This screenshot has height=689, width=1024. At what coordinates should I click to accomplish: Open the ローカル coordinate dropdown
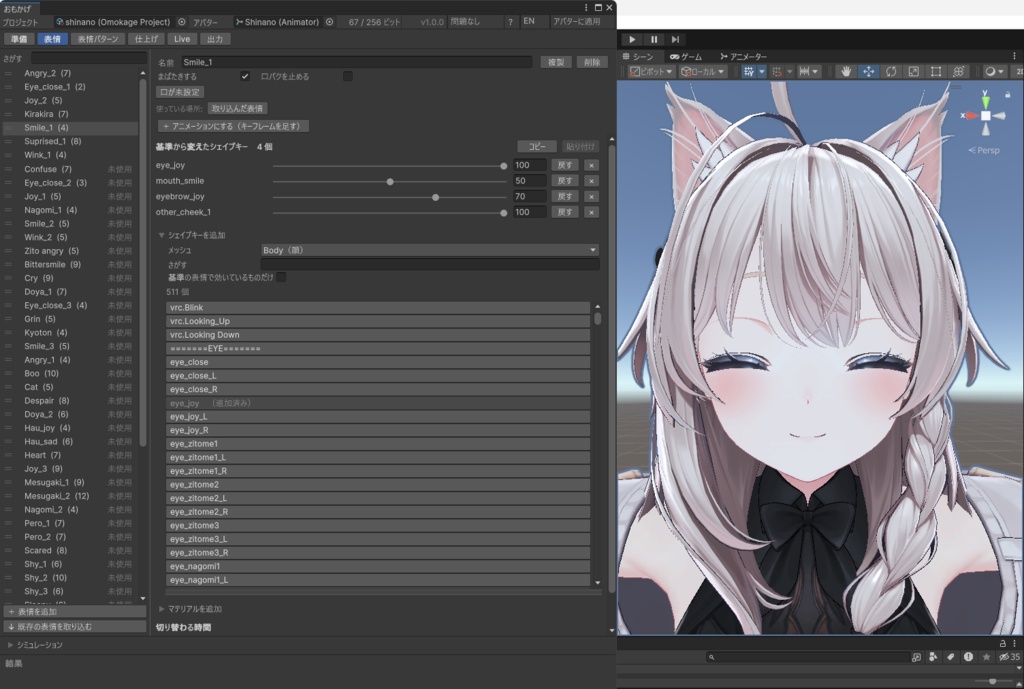(x=703, y=72)
